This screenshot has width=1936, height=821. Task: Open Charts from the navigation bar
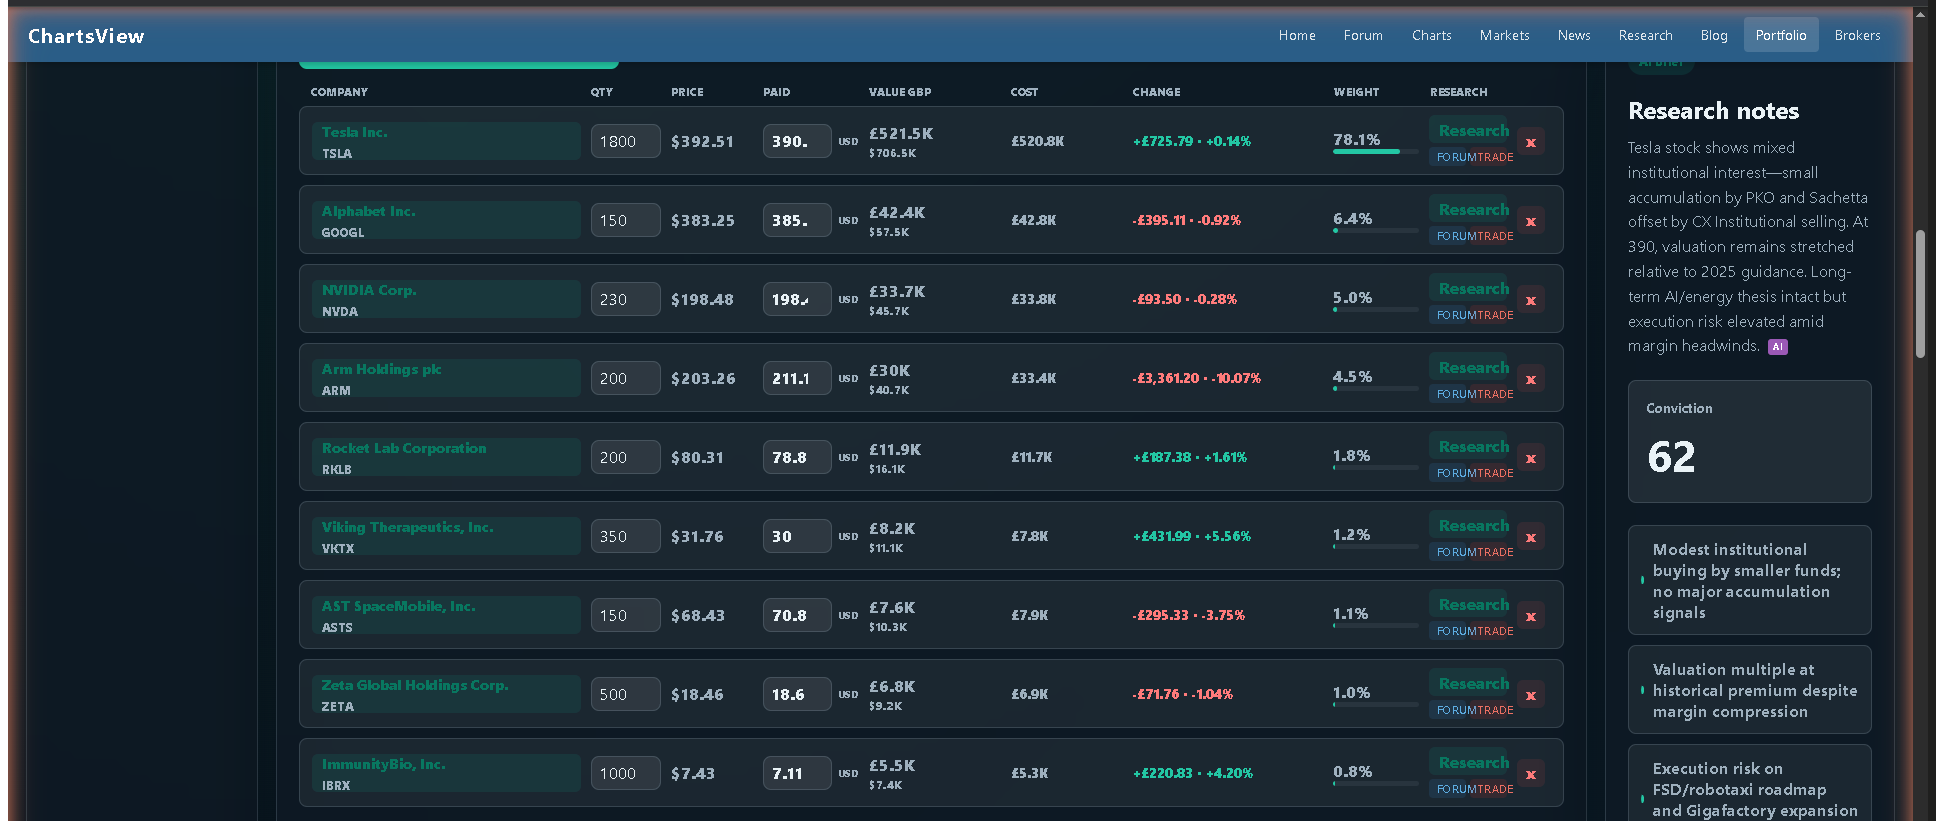1431,35
